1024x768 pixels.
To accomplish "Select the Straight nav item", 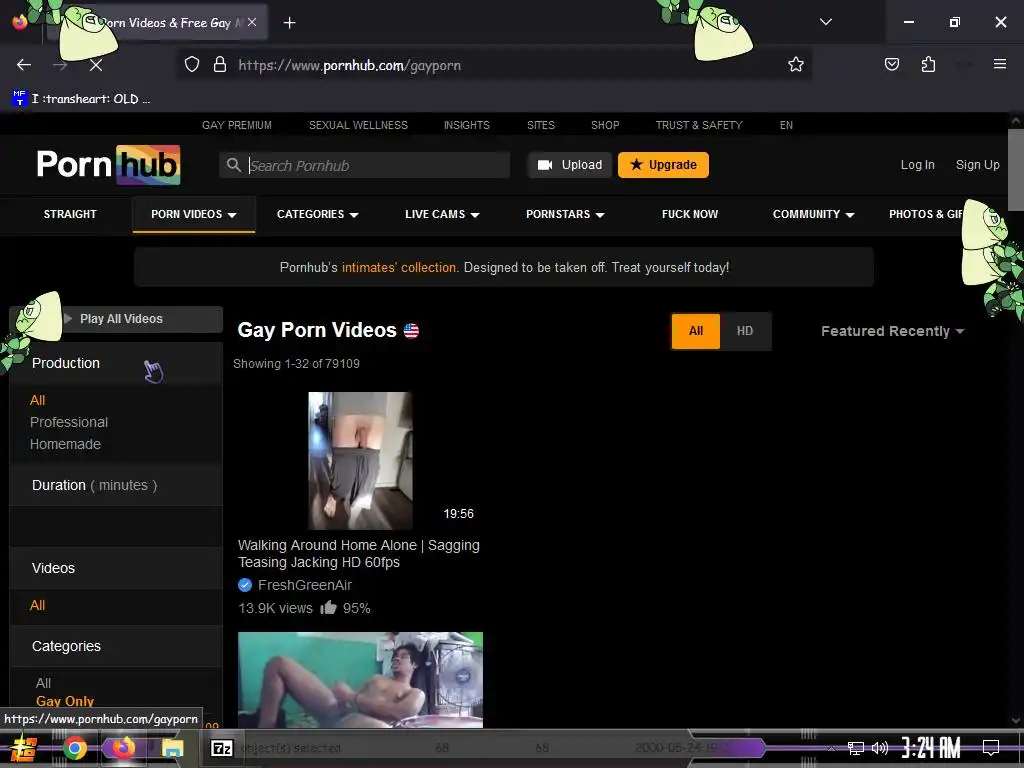I will 70,214.
